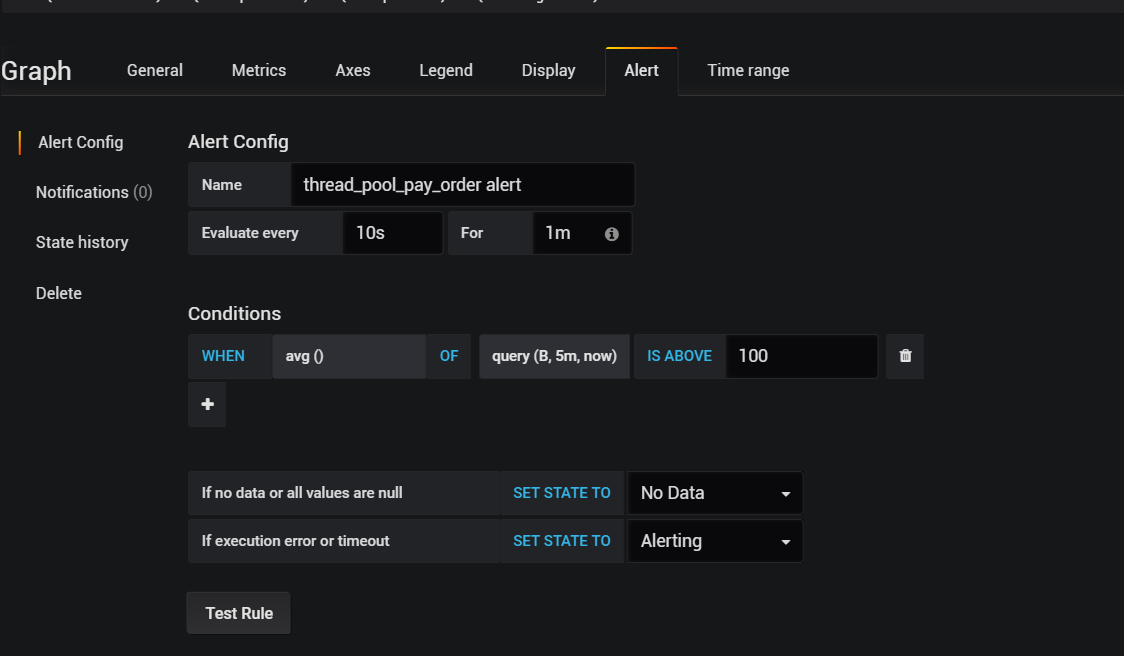The image size is (1124, 656).
Task: Switch to the General tab
Action: [x=155, y=70]
